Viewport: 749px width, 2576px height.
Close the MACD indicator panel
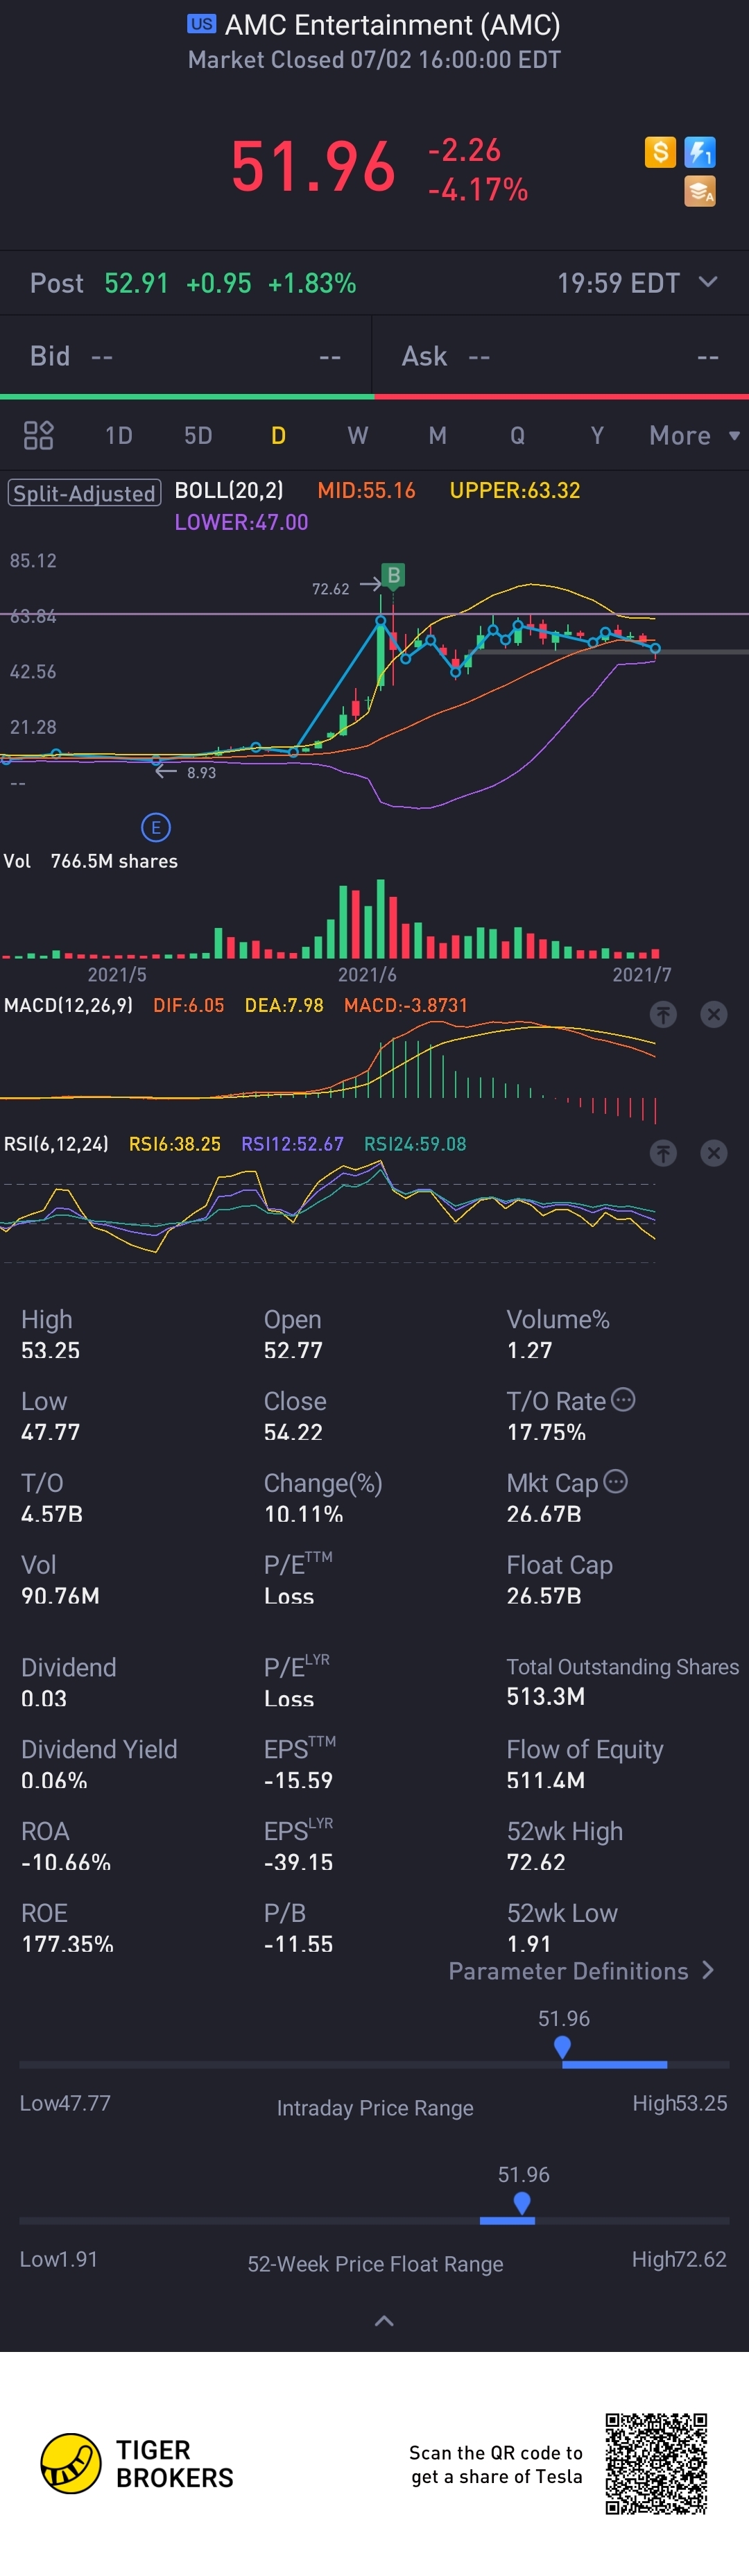pos(713,1015)
